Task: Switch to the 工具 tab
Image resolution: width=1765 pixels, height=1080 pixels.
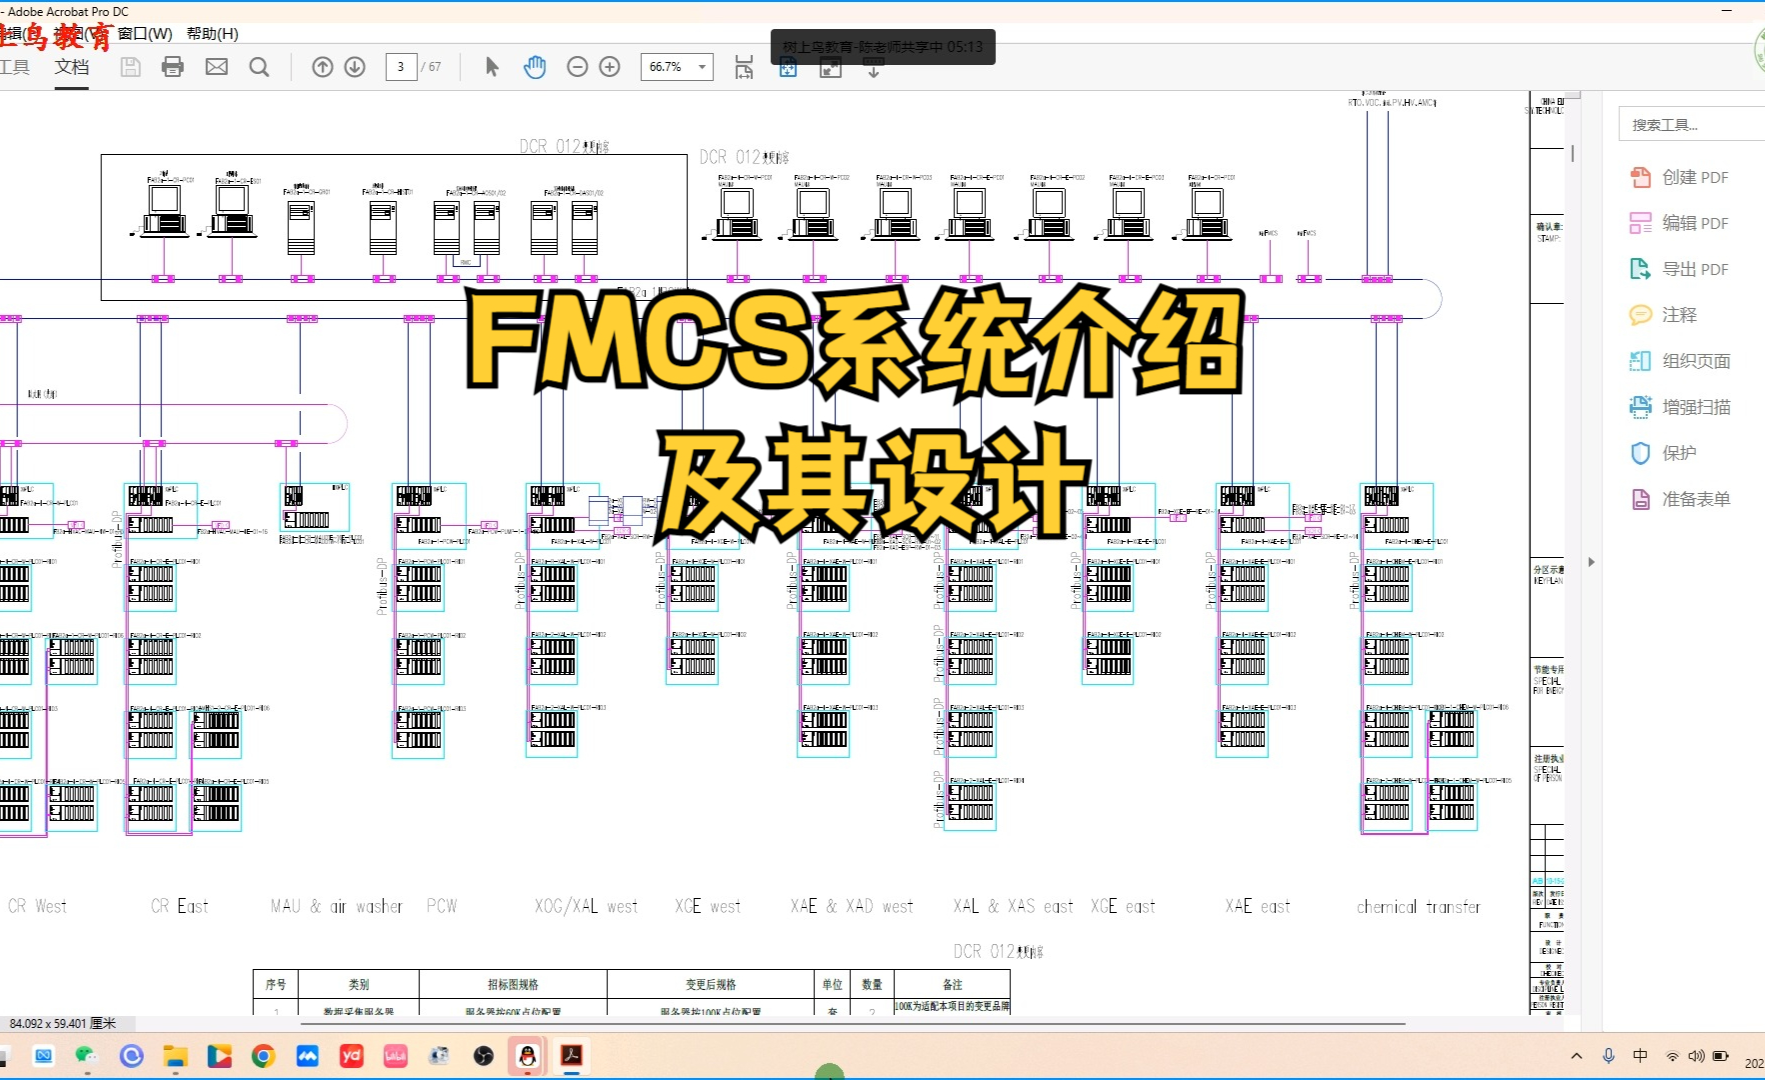Action: 16,67
